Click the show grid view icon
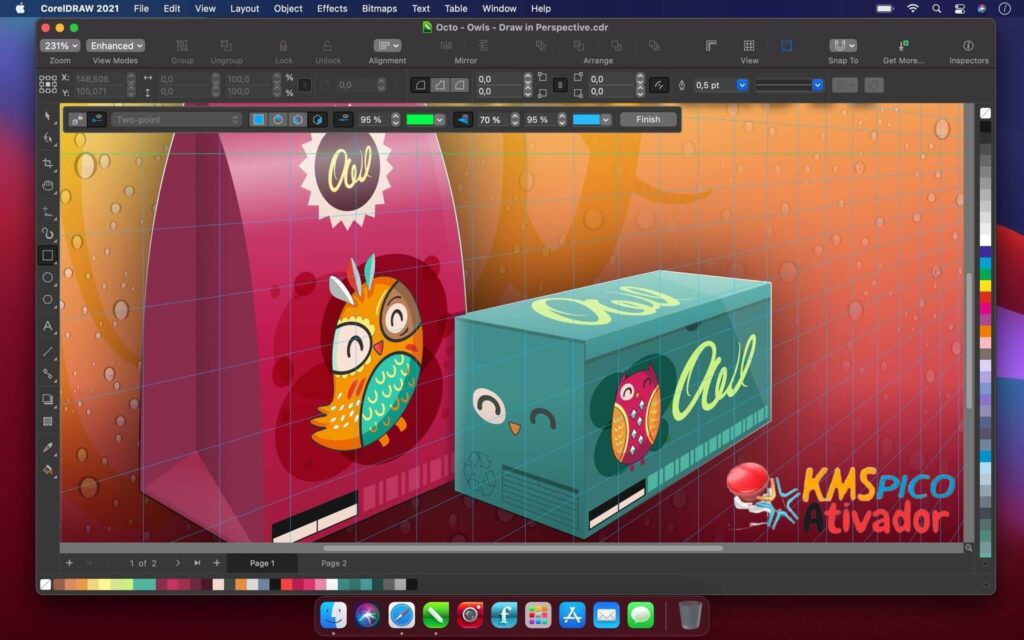This screenshot has height=640, width=1024. tap(749, 45)
